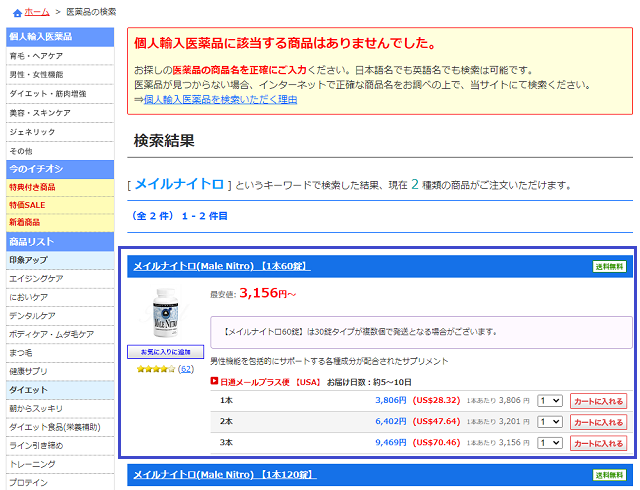The image size is (640, 490).
Task: Open 新着商品 in sidebar
Action: (x=60, y=223)
